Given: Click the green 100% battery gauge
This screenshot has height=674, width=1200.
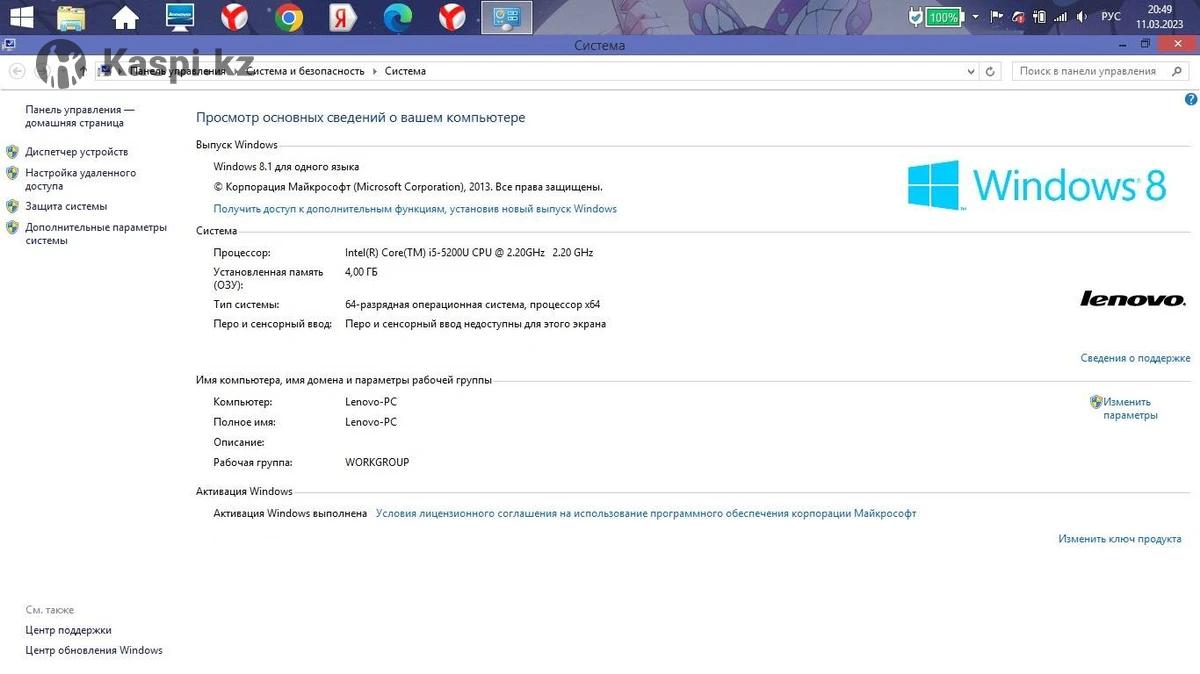Looking at the screenshot, I should click(944, 17).
